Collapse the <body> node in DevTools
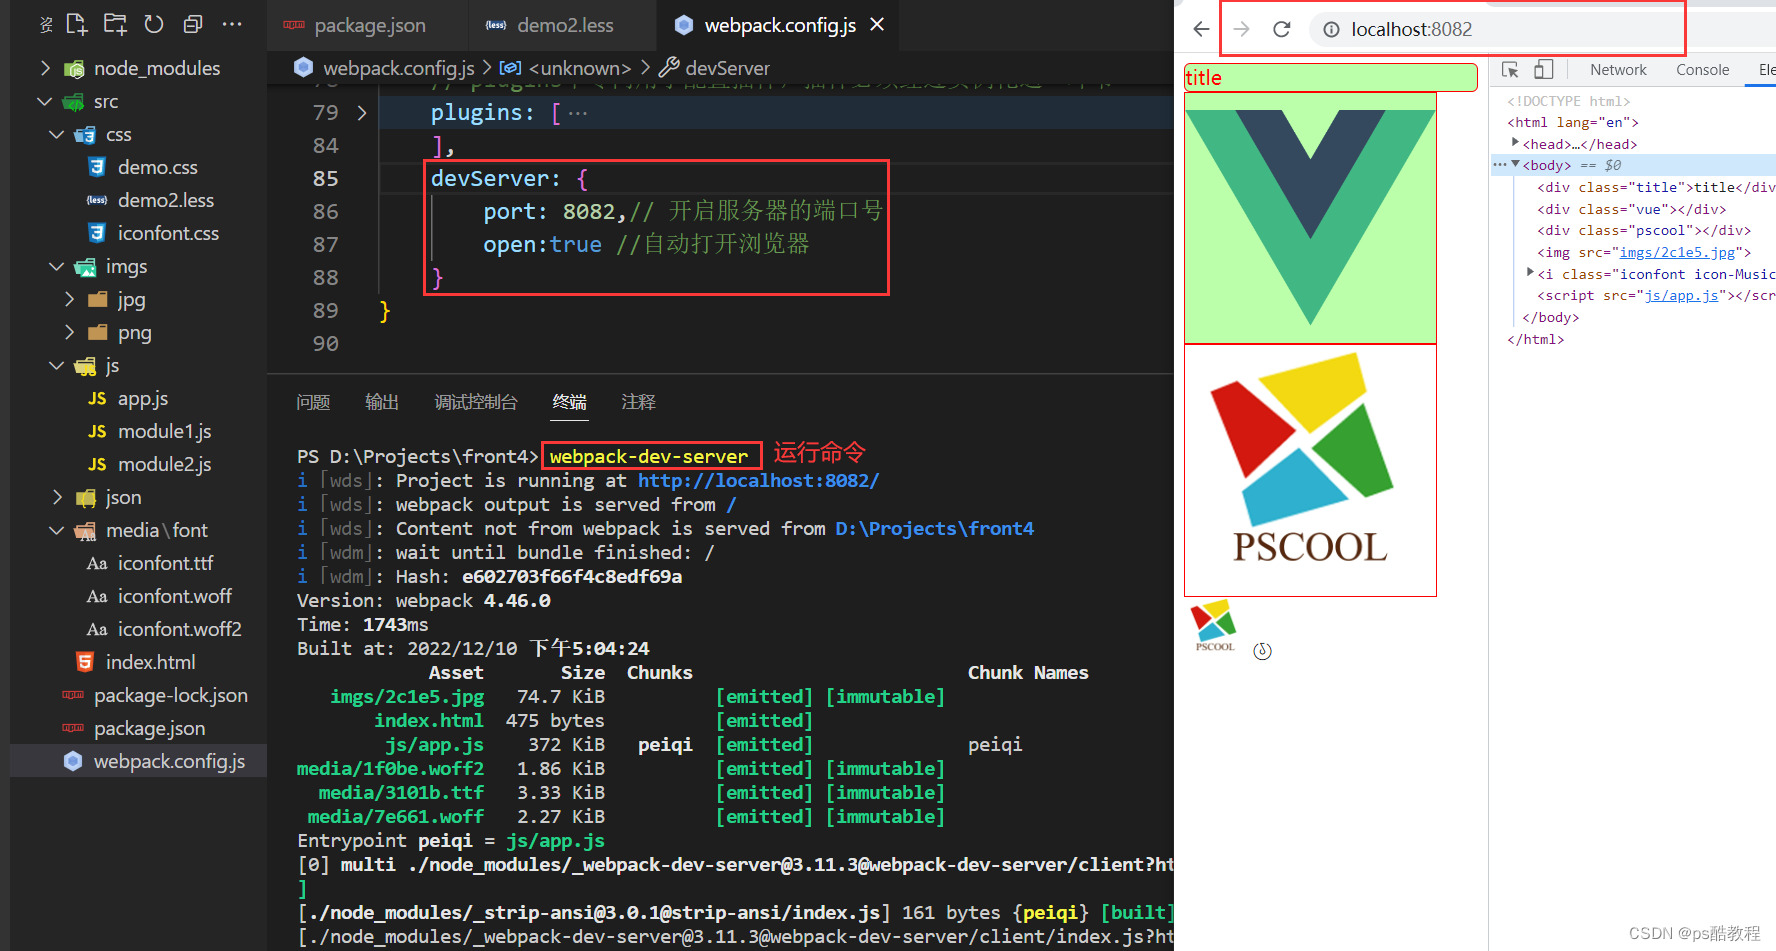 [1516, 165]
